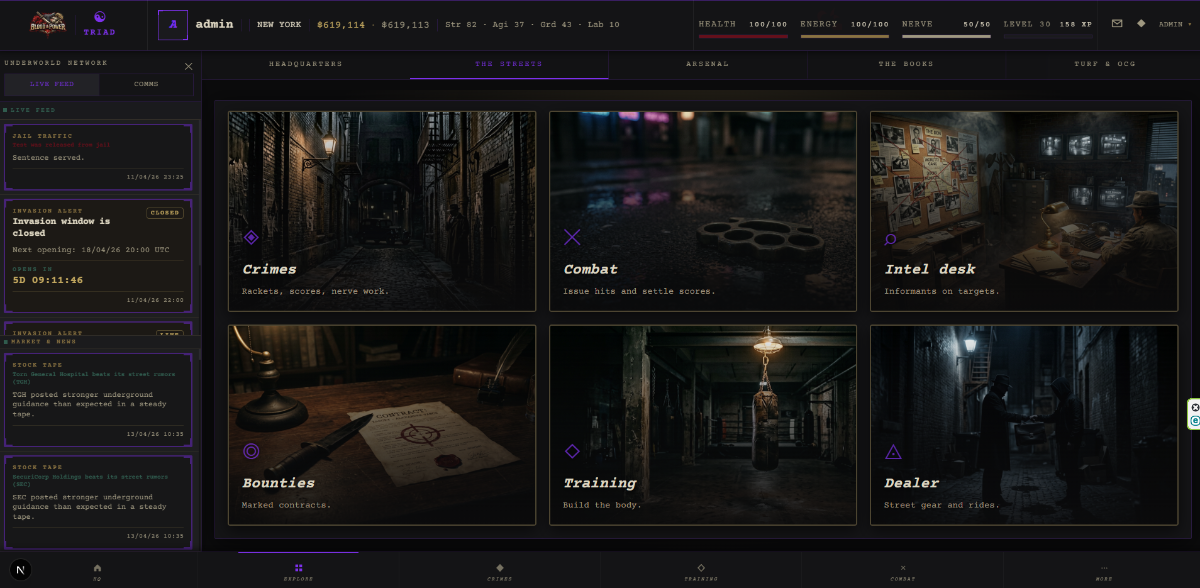1200x588 pixels.
Task: Open the mail envelope icon
Action: (x=1117, y=24)
